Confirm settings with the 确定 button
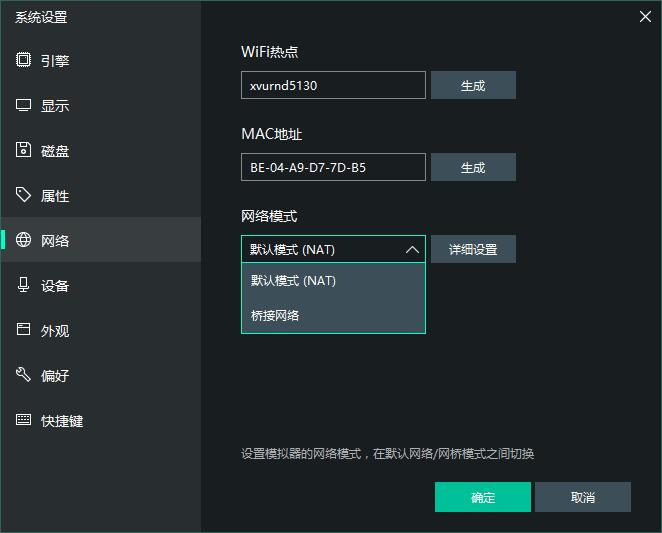662x533 pixels. (x=482, y=497)
